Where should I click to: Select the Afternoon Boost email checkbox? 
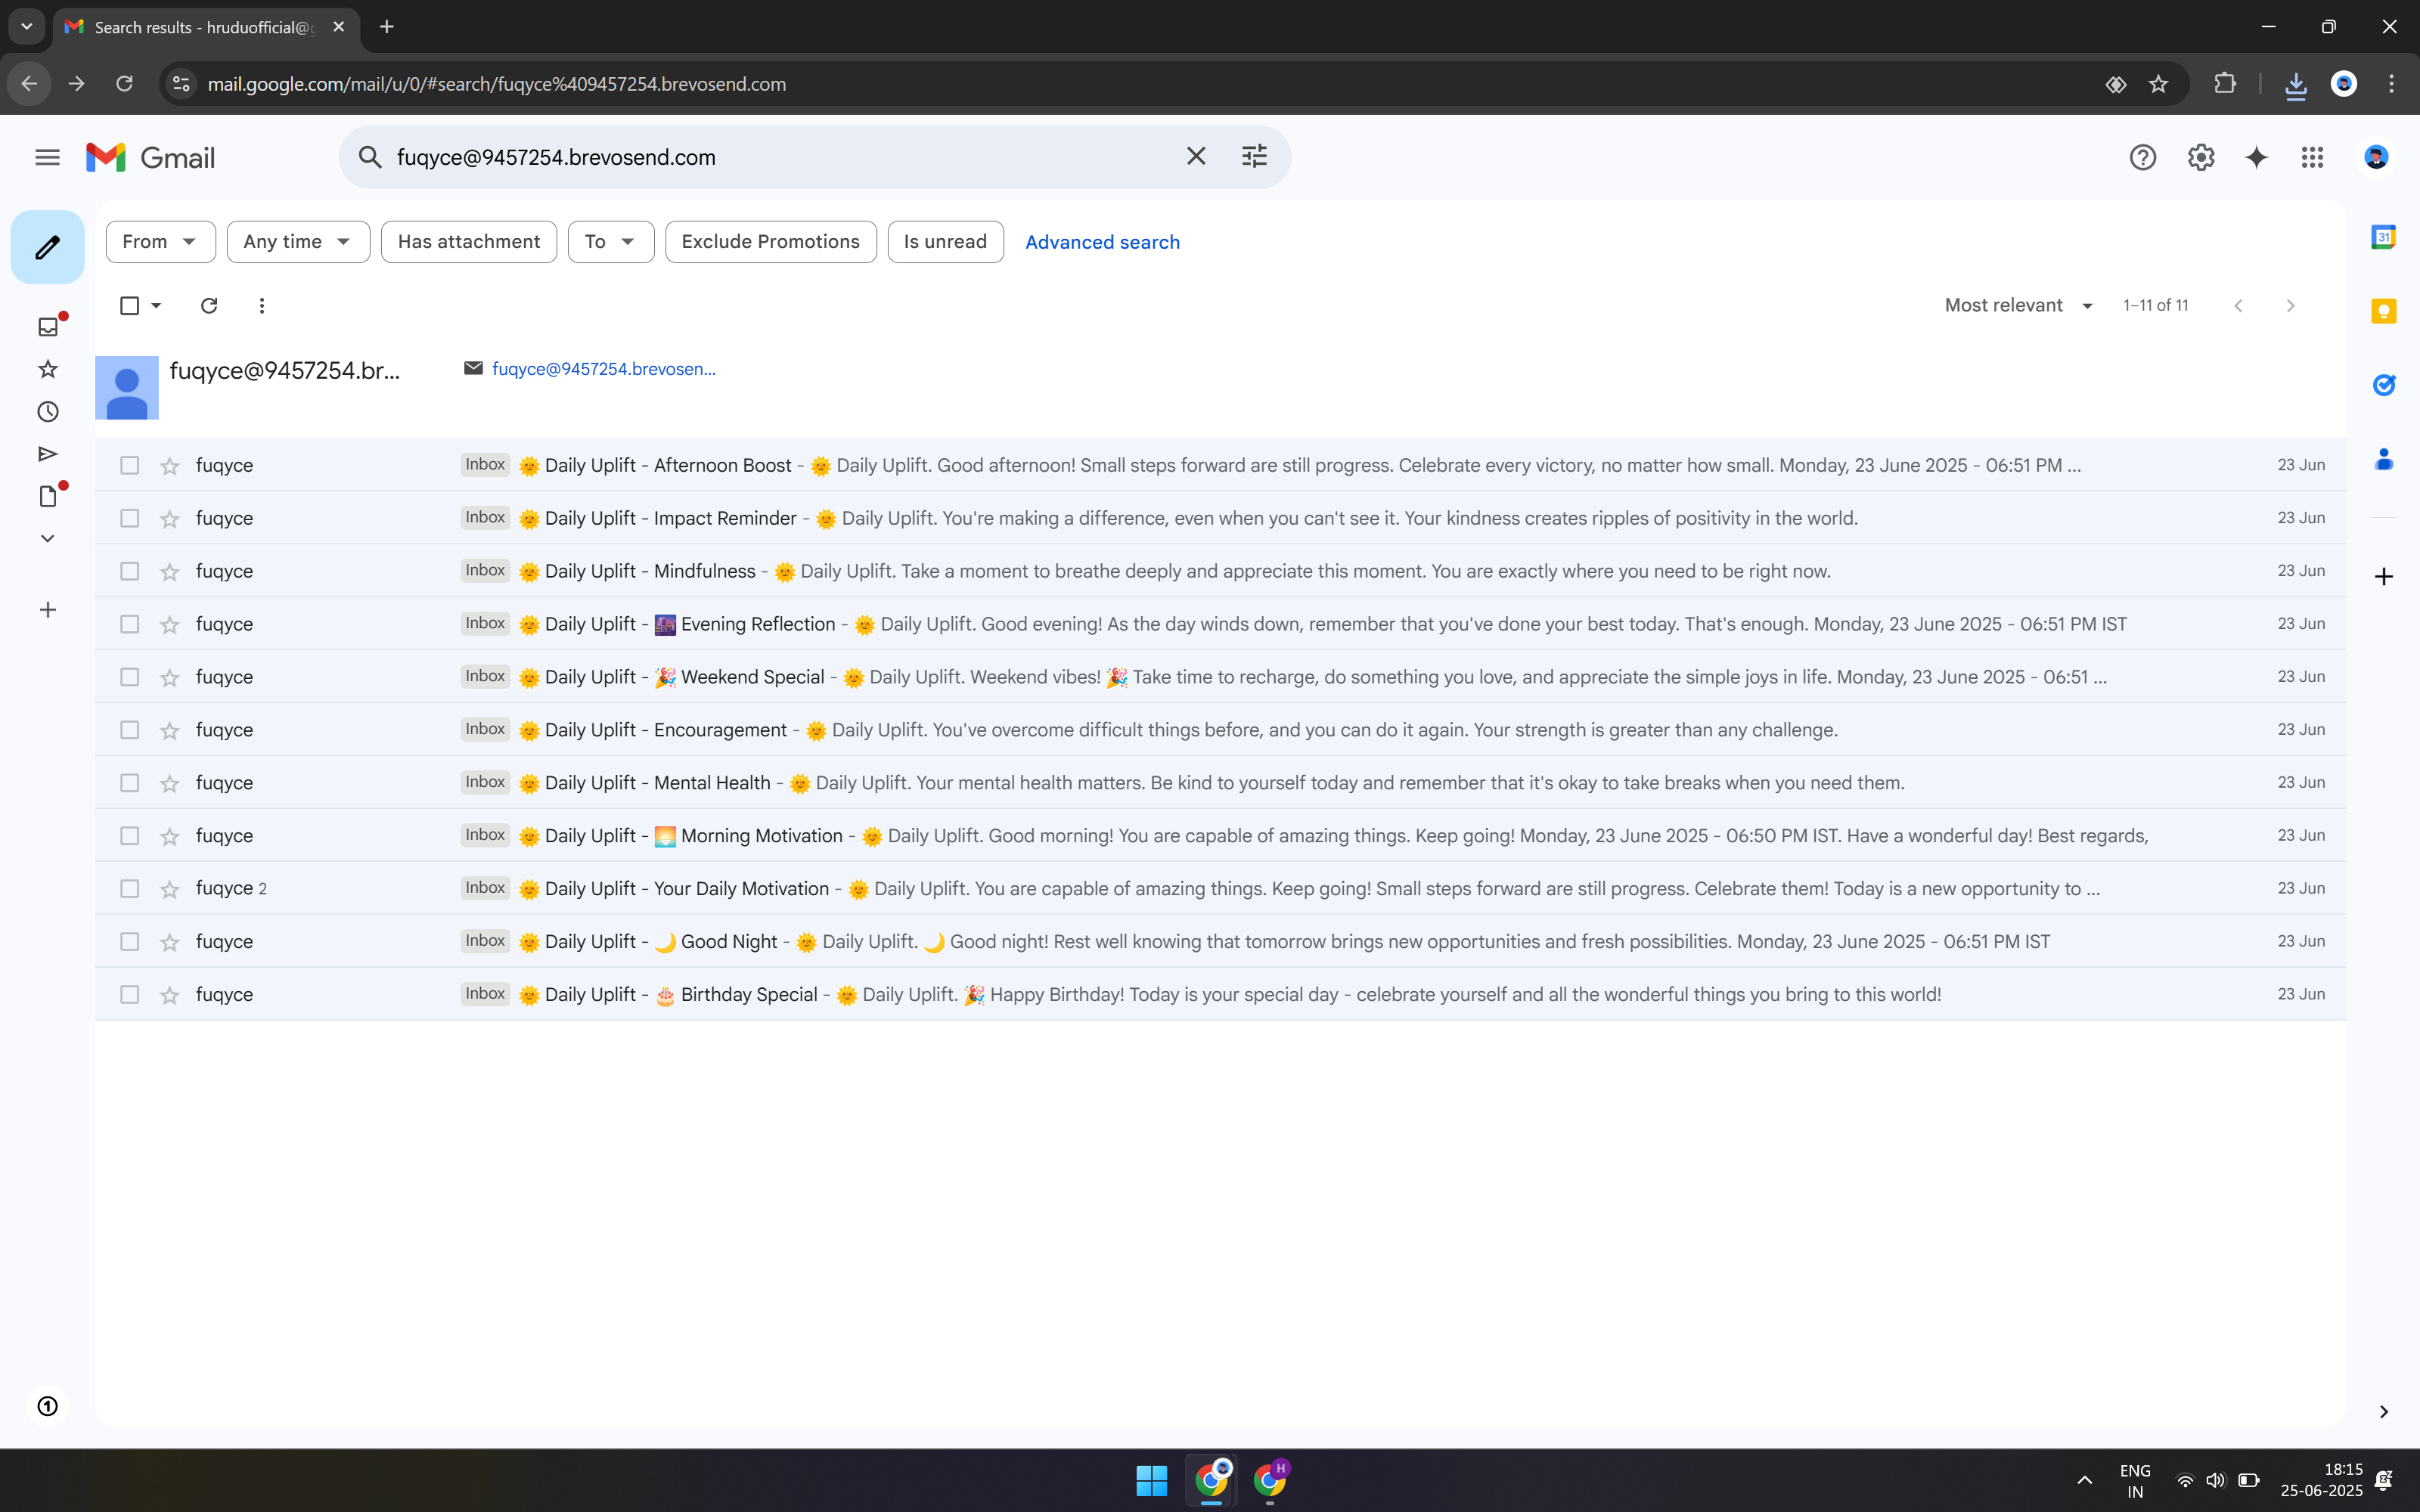tap(129, 466)
